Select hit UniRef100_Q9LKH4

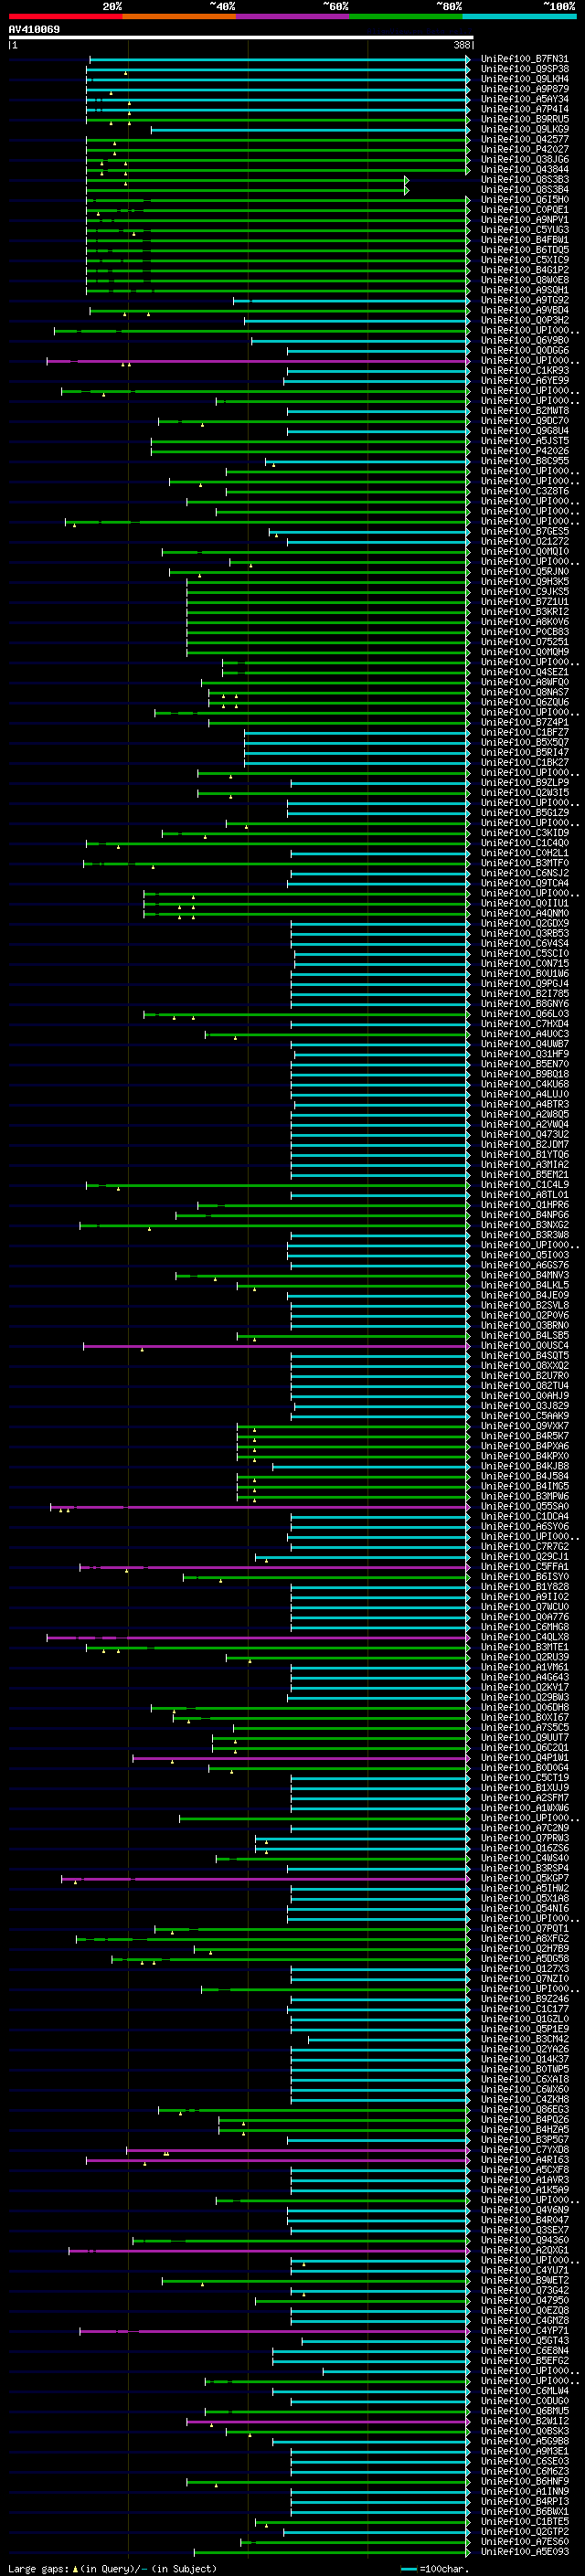tap(525, 79)
